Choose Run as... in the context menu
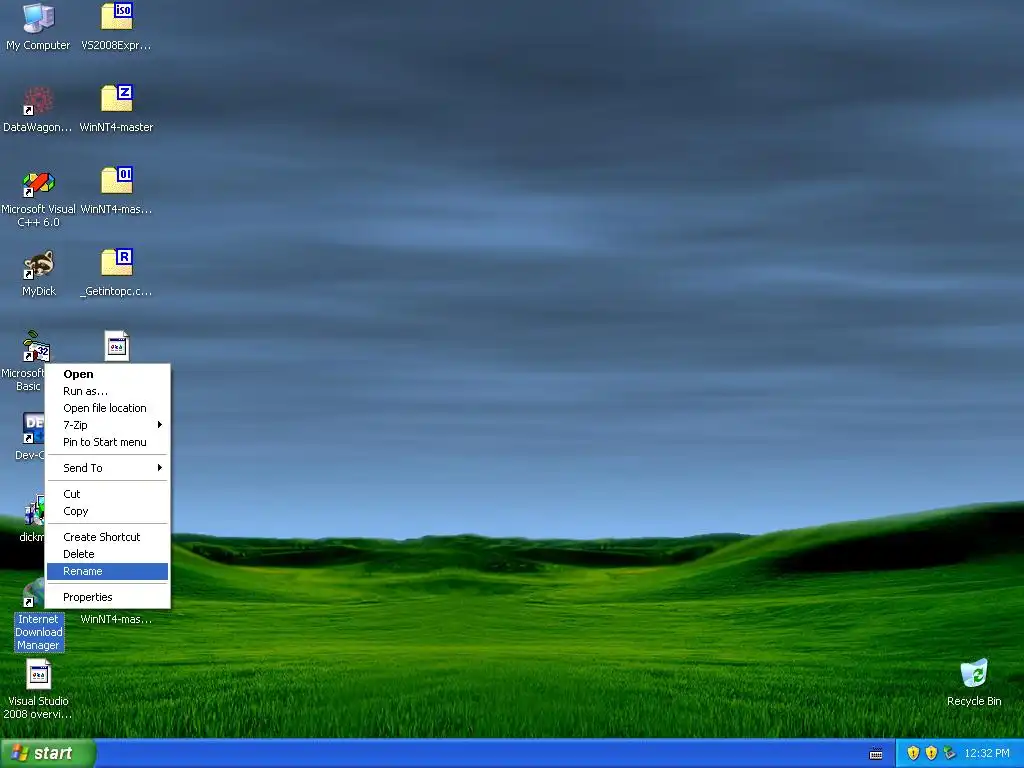The image size is (1024, 768). click(x=108, y=391)
